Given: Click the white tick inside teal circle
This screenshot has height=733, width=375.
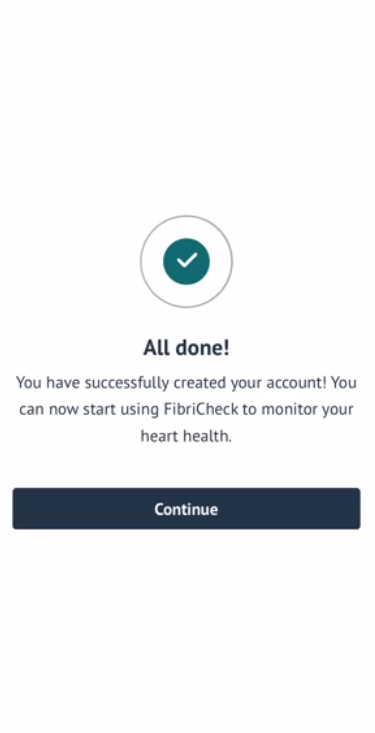Looking at the screenshot, I should click(187, 260).
